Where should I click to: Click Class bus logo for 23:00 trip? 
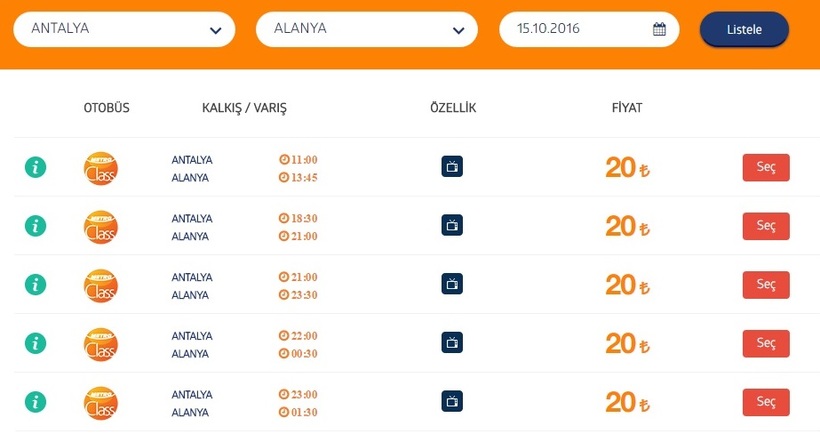tap(101, 403)
